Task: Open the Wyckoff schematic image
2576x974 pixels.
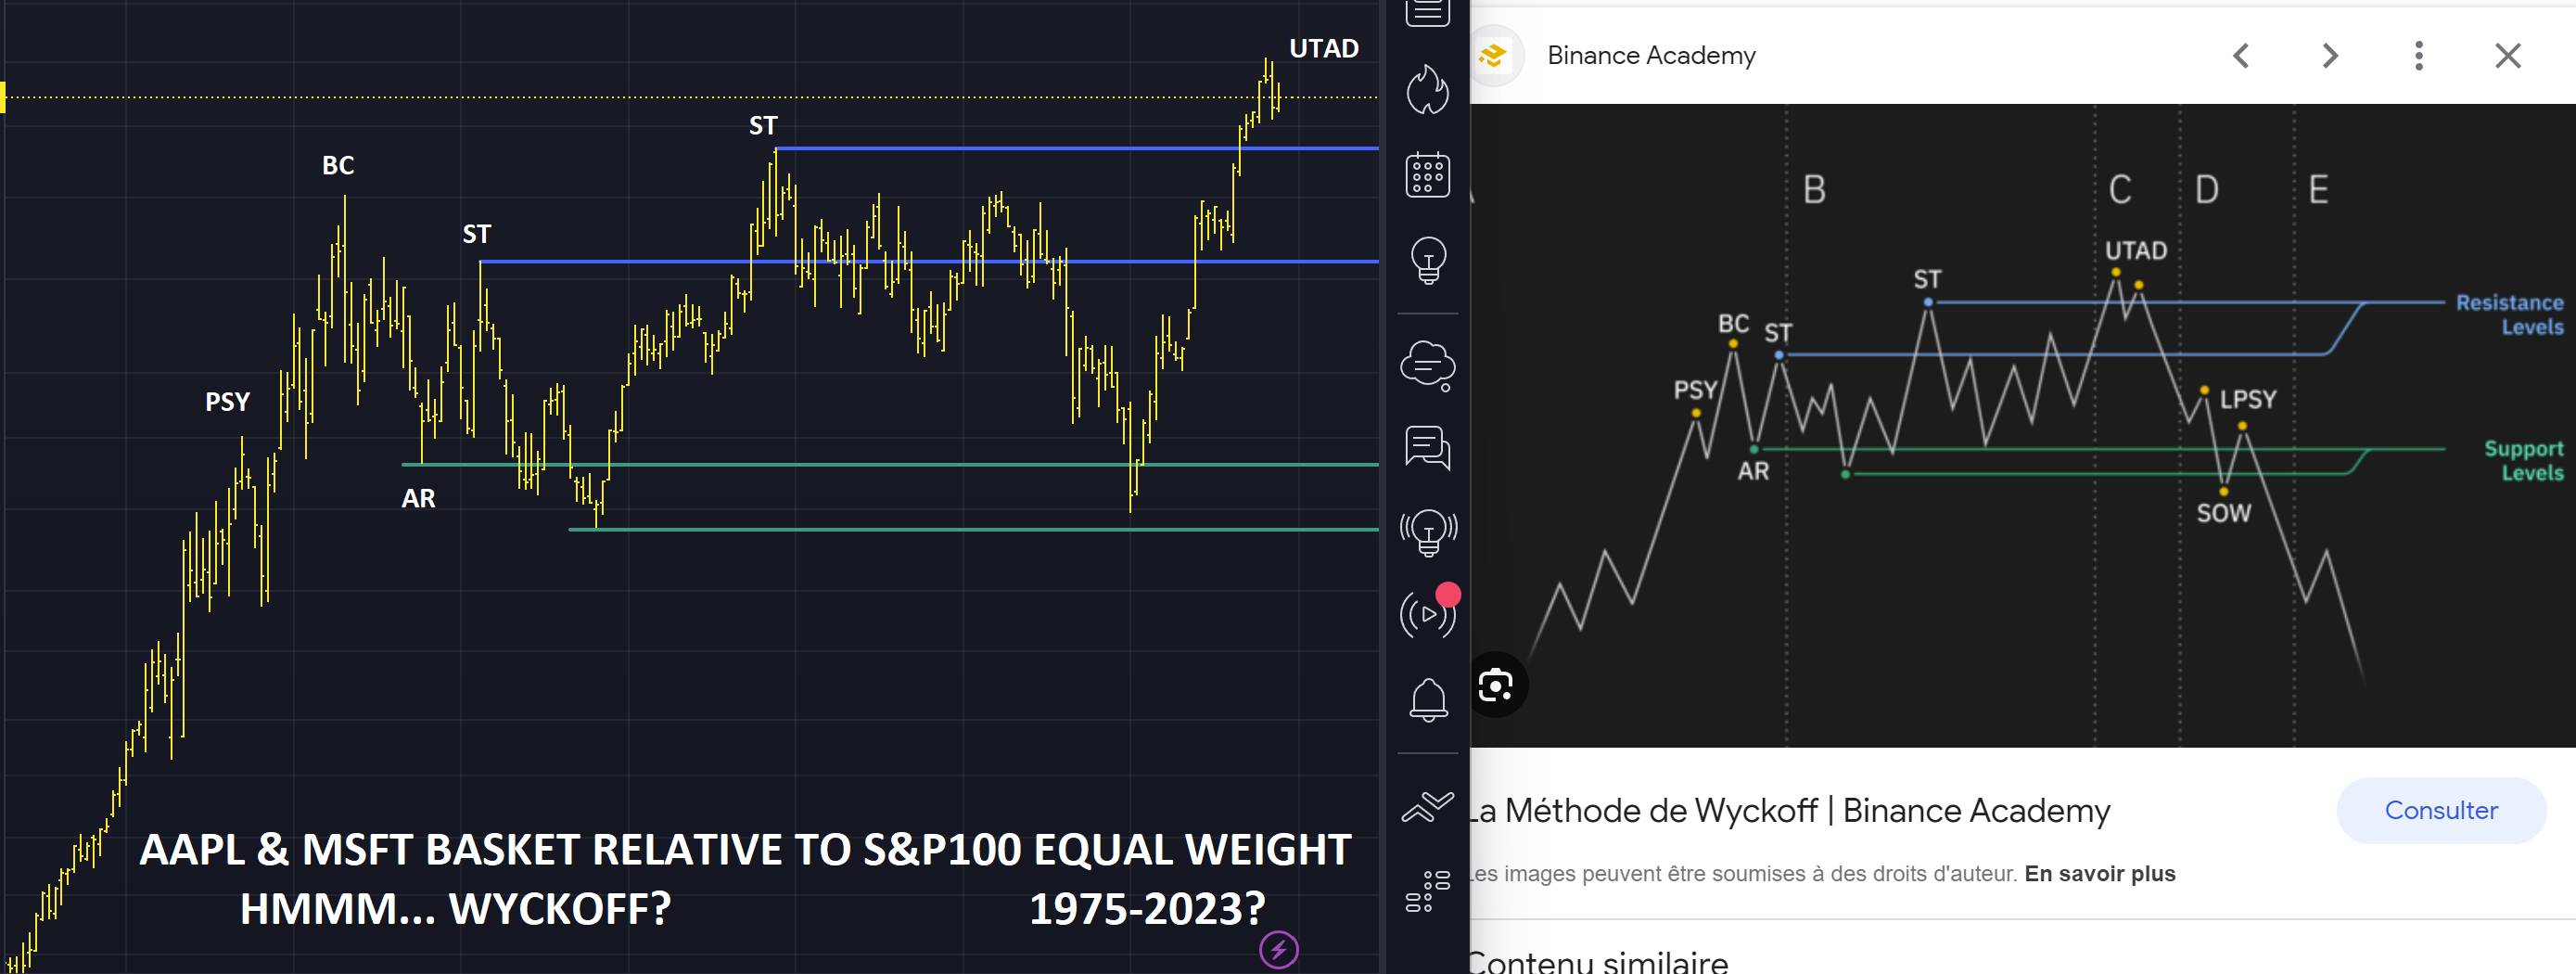Action: 2022,425
